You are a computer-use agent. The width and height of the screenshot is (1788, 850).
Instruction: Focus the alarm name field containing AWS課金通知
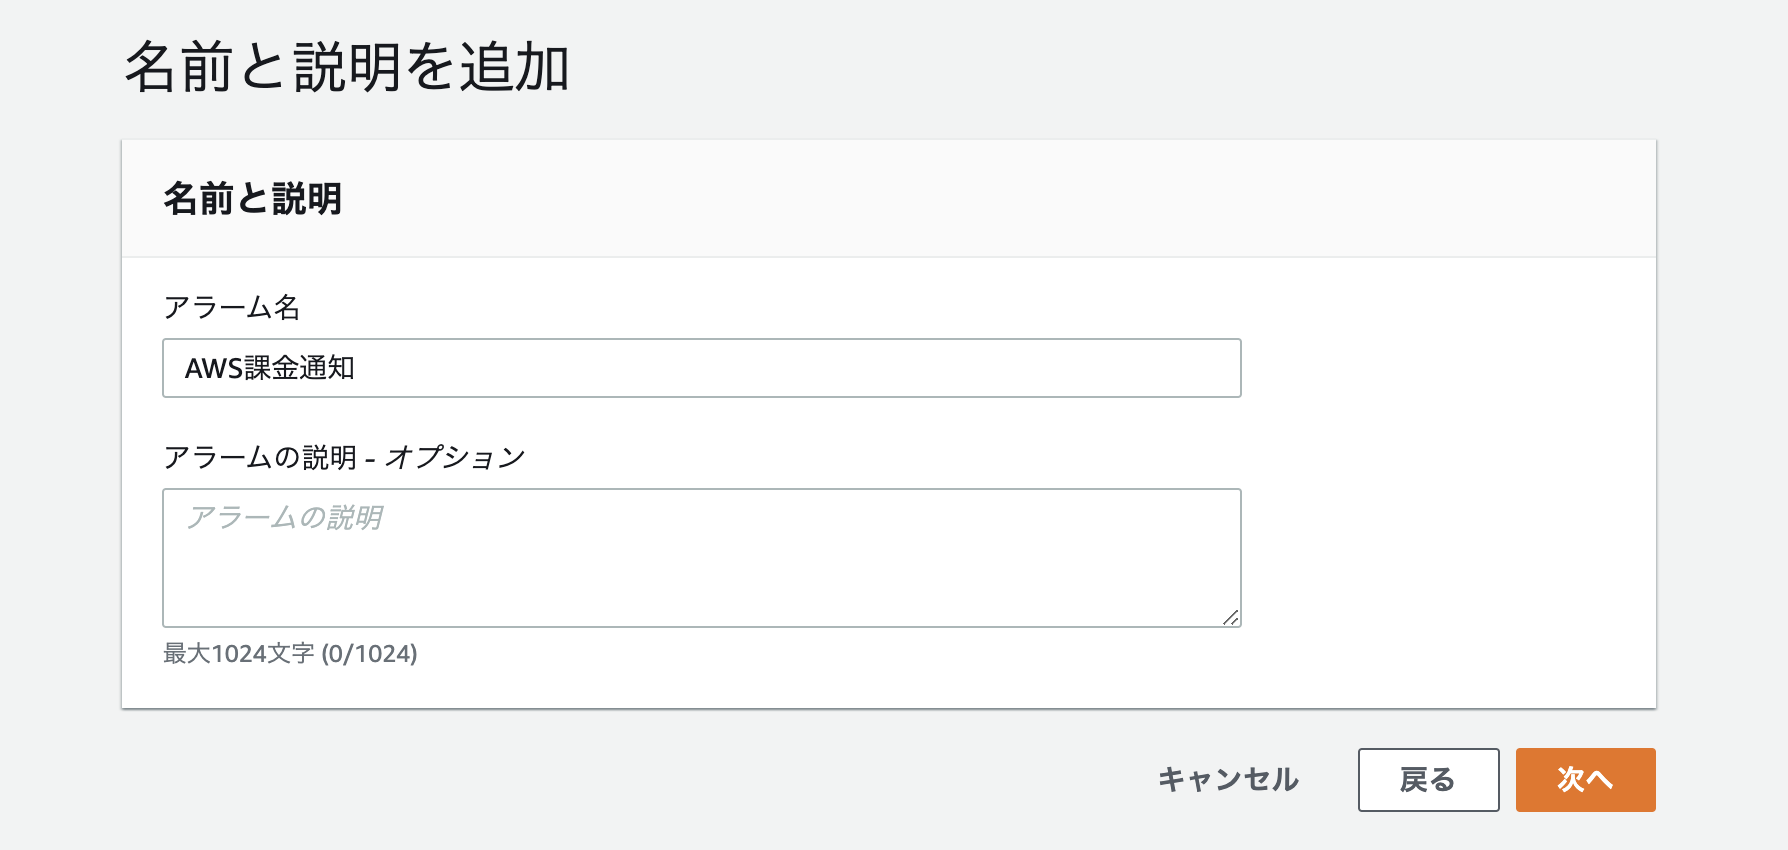click(700, 368)
